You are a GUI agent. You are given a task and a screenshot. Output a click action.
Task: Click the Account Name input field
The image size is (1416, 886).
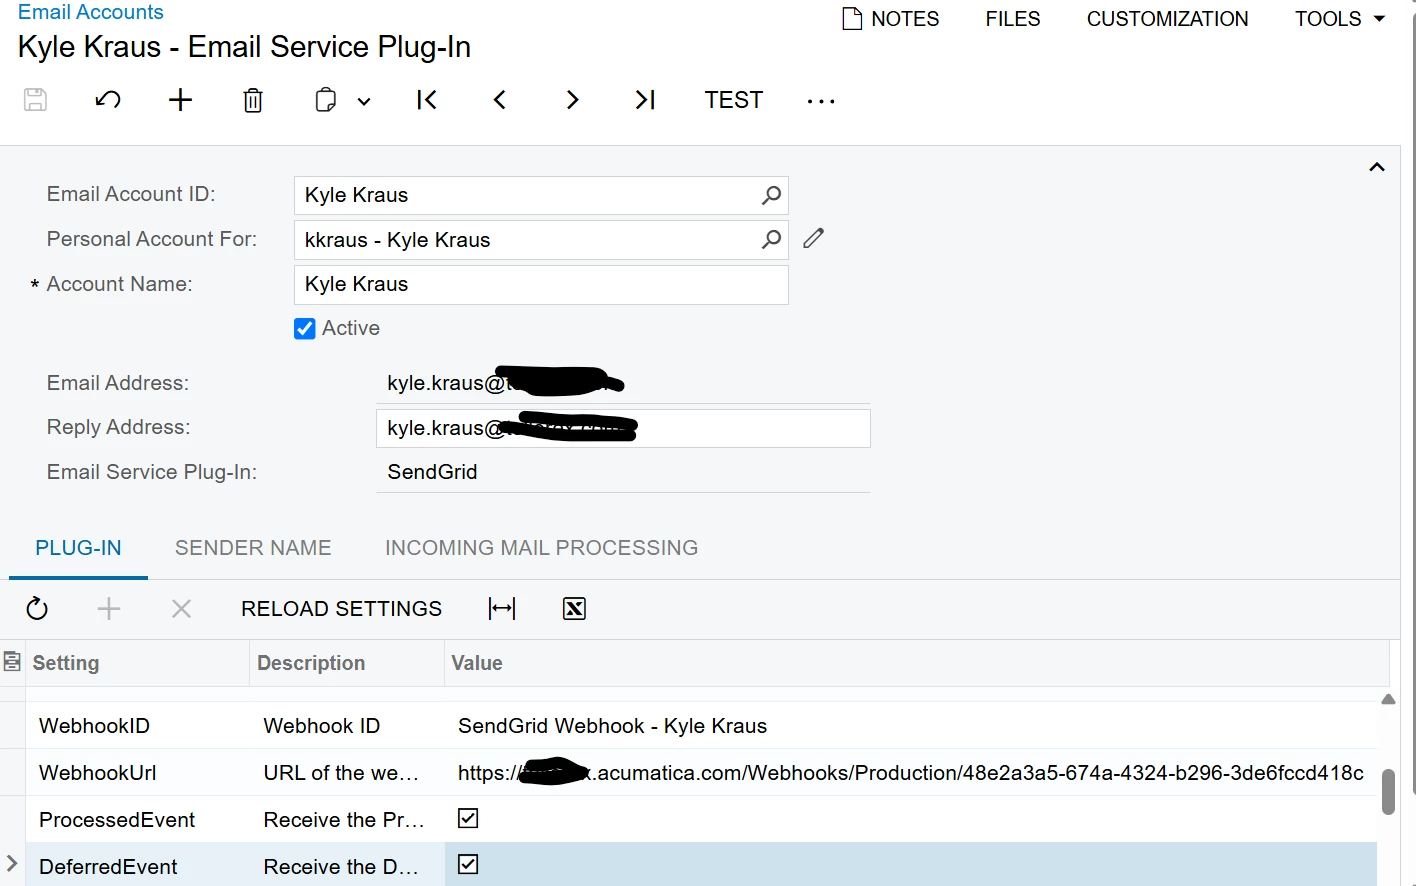[541, 284]
